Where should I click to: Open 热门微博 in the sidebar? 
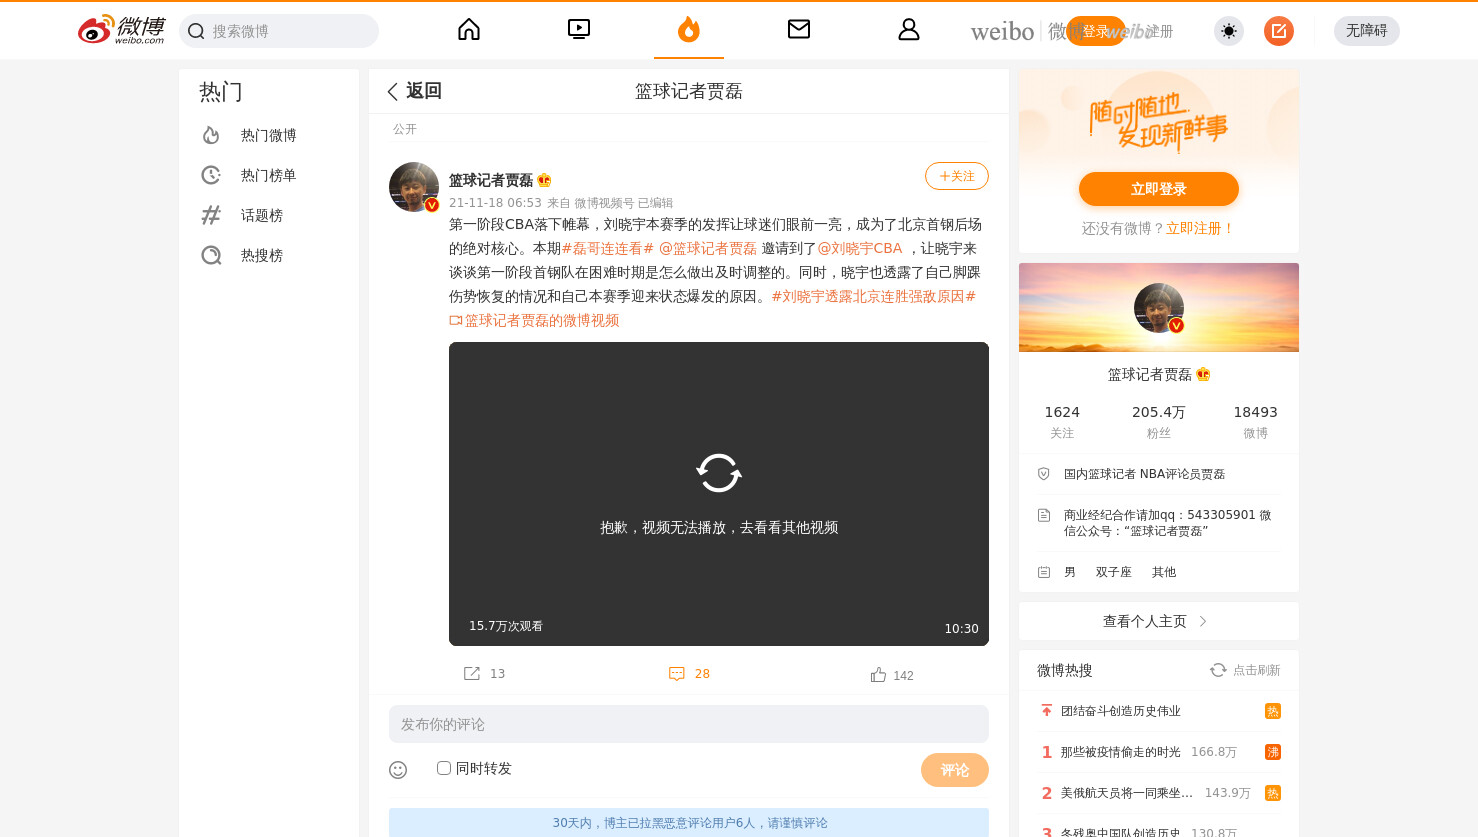(269, 135)
